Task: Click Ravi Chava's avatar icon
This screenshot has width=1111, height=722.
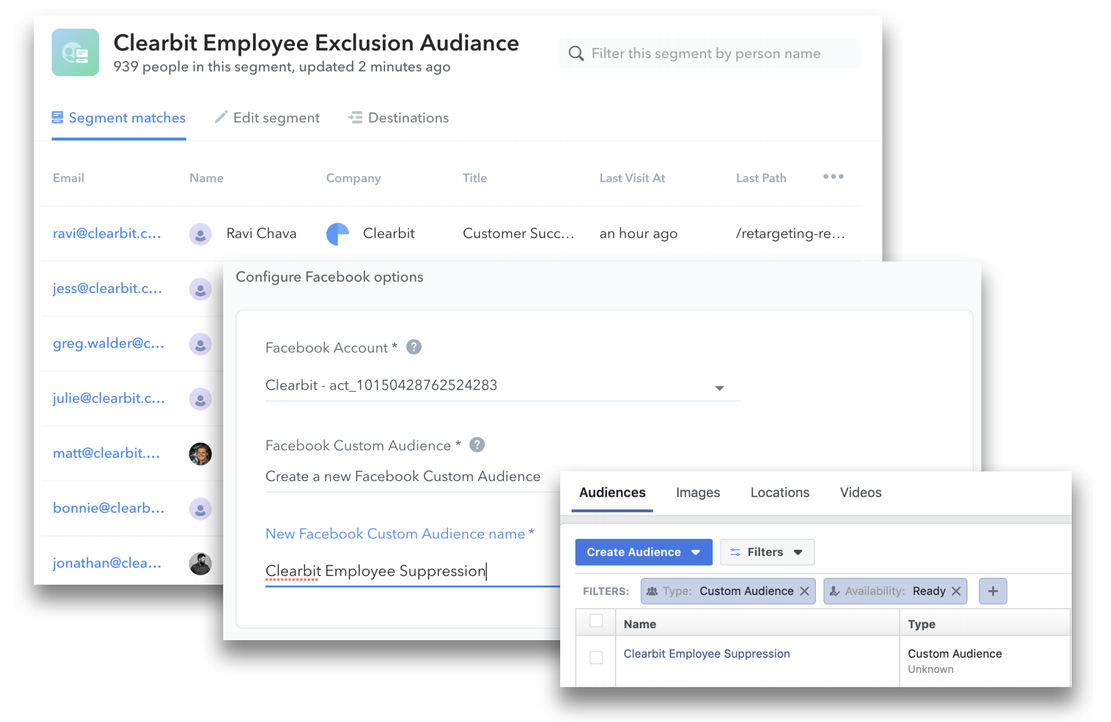Action: (x=201, y=234)
